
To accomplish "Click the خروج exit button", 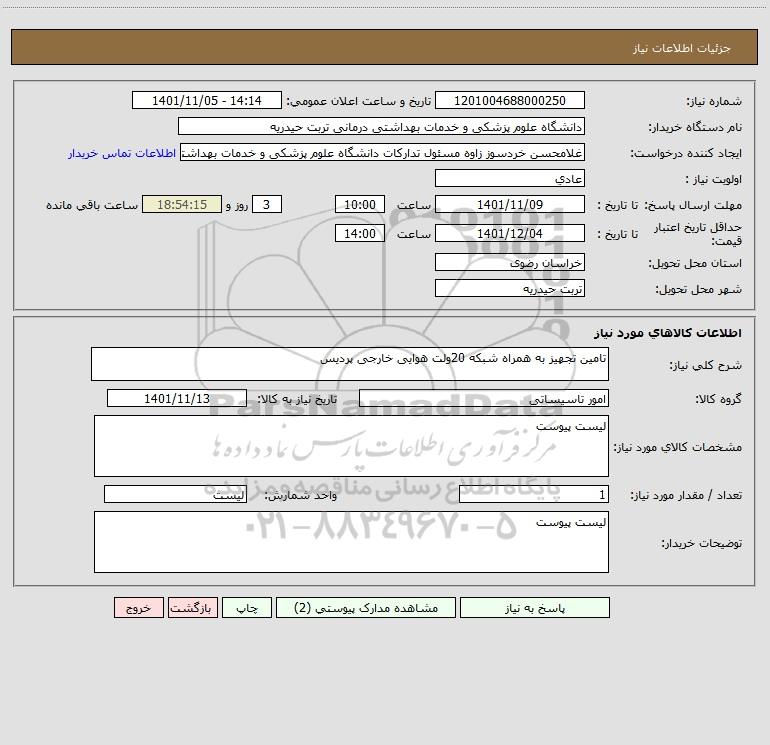I will click(138, 607).
